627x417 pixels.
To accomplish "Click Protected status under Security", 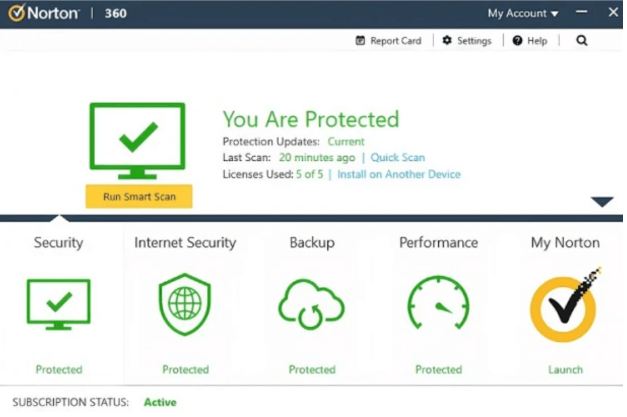I will click(59, 369).
